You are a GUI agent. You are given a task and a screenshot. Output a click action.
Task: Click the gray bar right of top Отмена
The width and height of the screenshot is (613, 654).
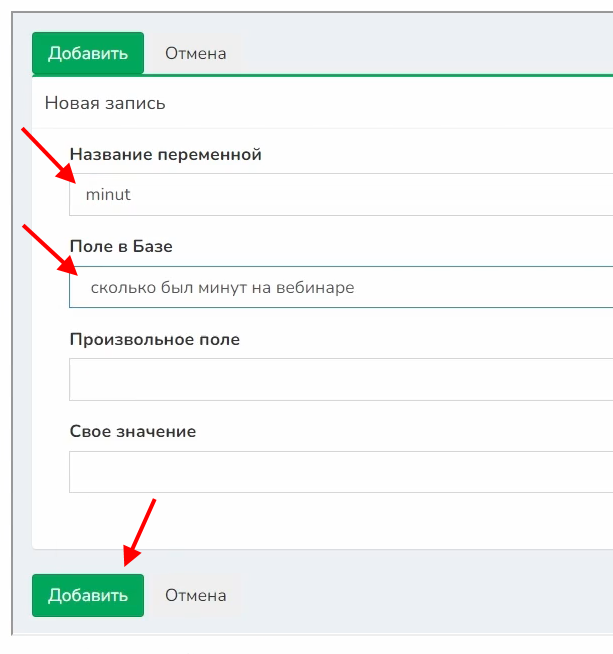coord(430,53)
